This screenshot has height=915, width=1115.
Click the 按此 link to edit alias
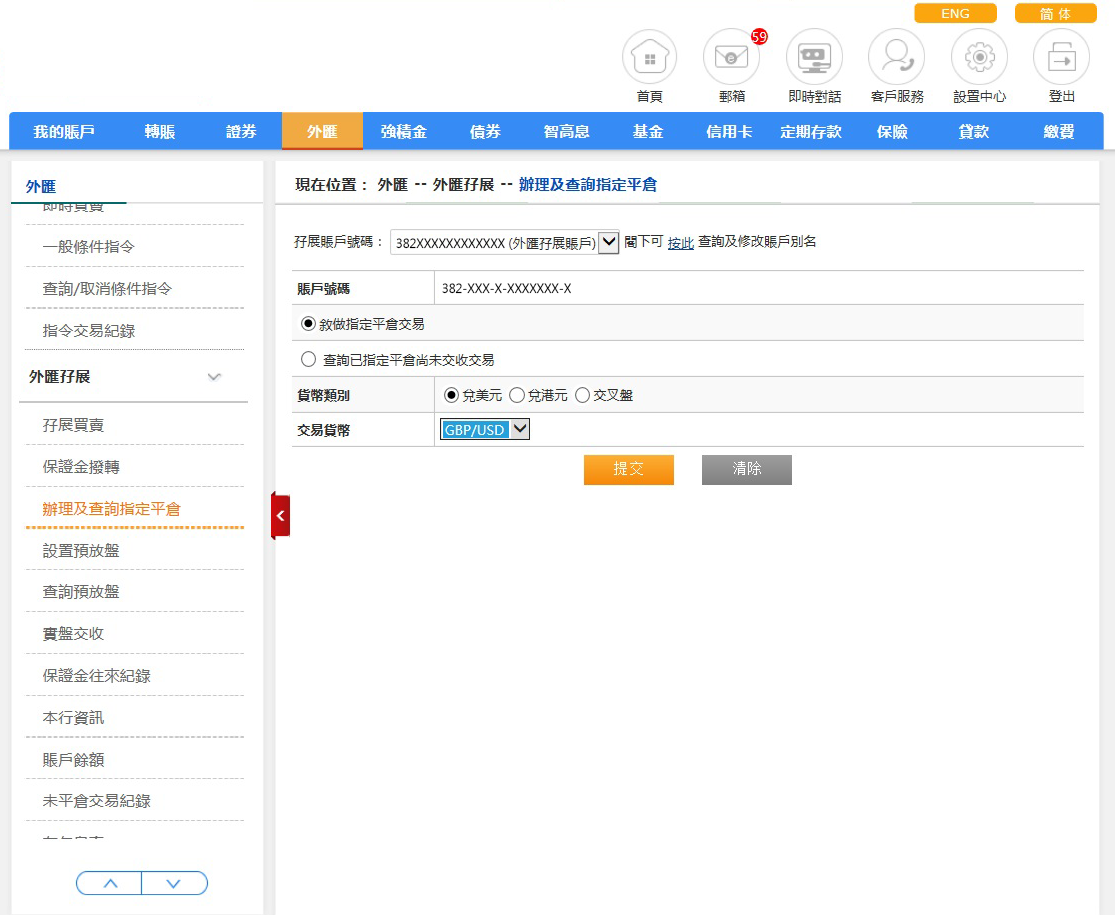pyautogui.click(x=680, y=243)
